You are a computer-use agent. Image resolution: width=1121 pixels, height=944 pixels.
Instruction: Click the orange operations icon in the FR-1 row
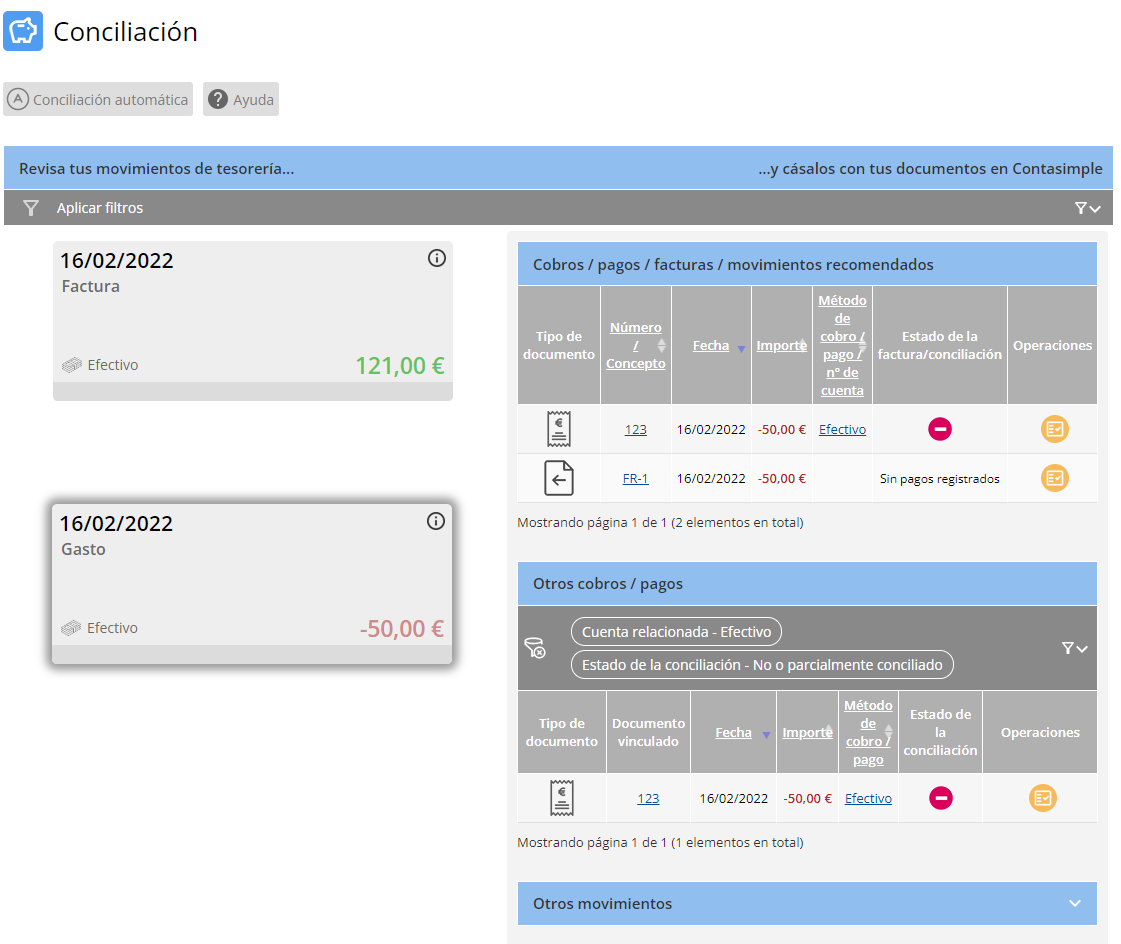click(x=1054, y=478)
